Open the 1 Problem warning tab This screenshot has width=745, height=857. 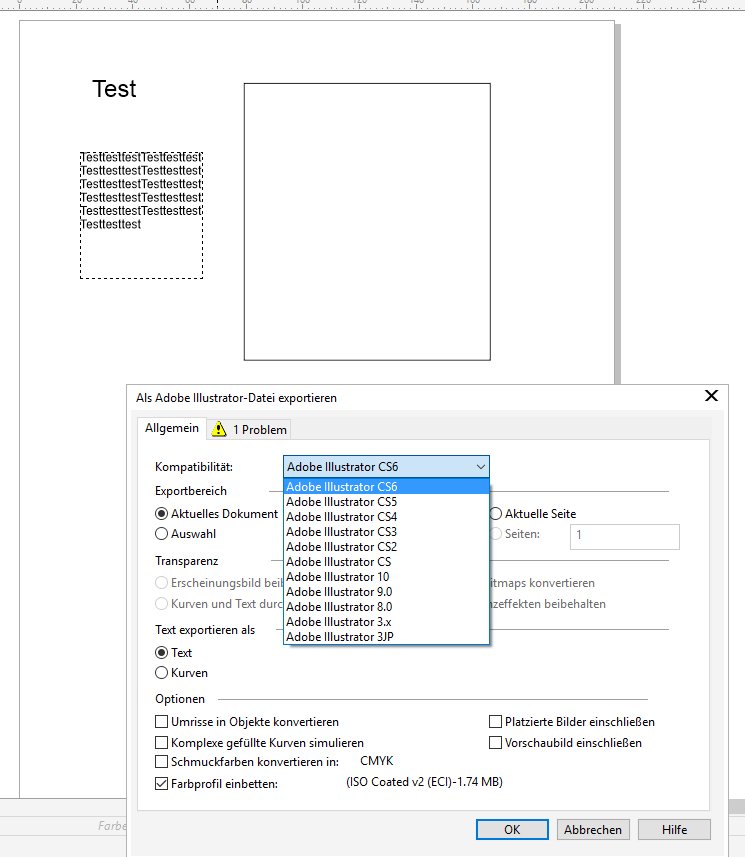click(x=249, y=430)
